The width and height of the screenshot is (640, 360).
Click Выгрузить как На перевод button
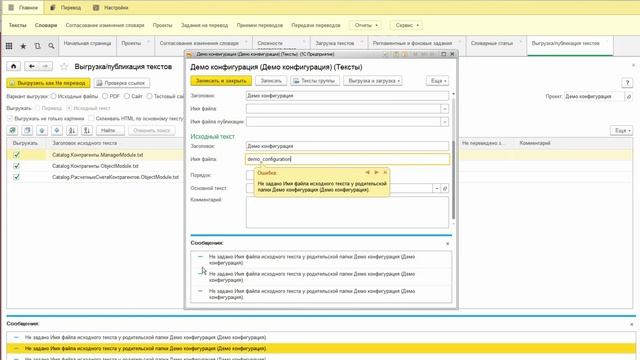click(48, 83)
